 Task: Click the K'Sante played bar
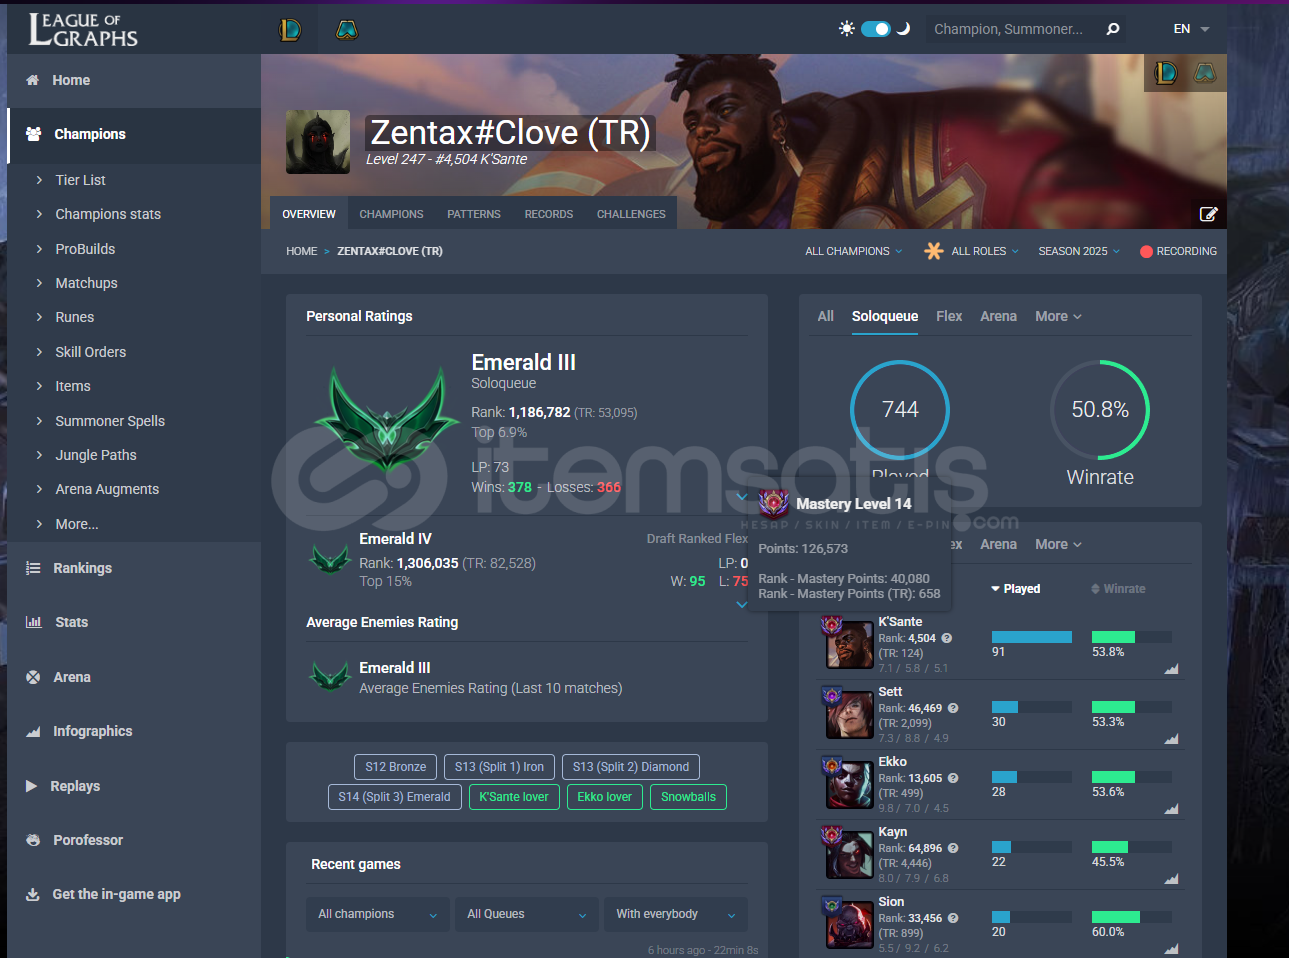[x=1031, y=637]
